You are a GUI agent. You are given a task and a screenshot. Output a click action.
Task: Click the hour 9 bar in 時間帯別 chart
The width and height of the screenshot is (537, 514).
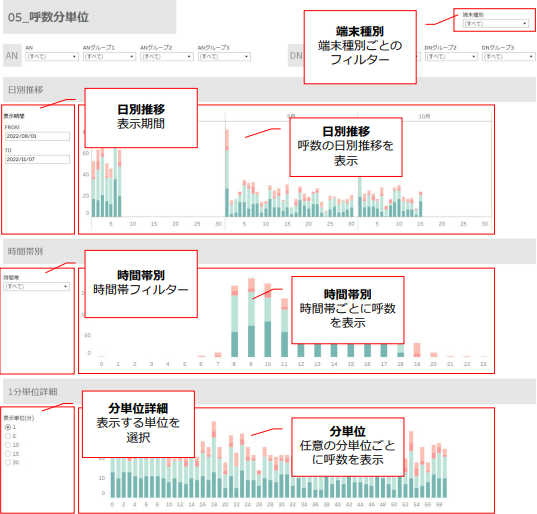coord(251,318)
